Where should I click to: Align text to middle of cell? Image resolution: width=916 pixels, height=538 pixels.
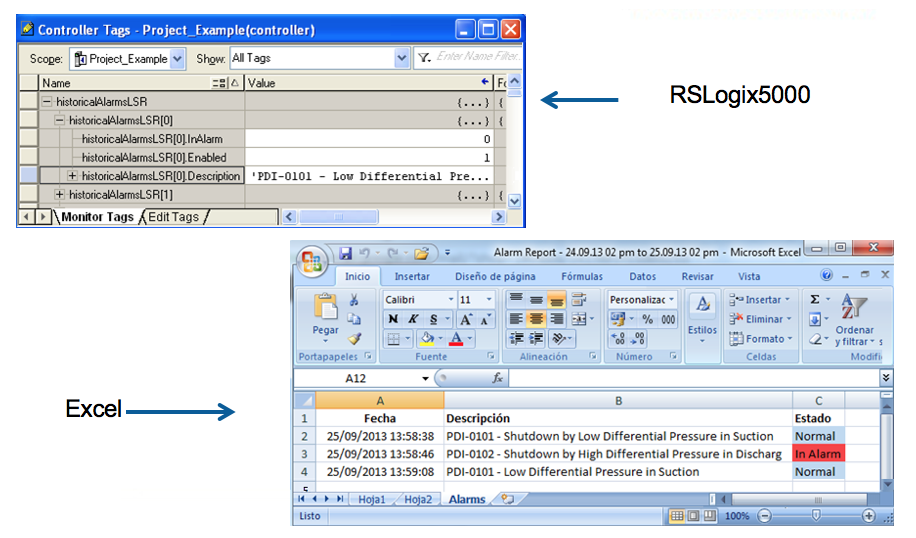click(x=536, y=300)
